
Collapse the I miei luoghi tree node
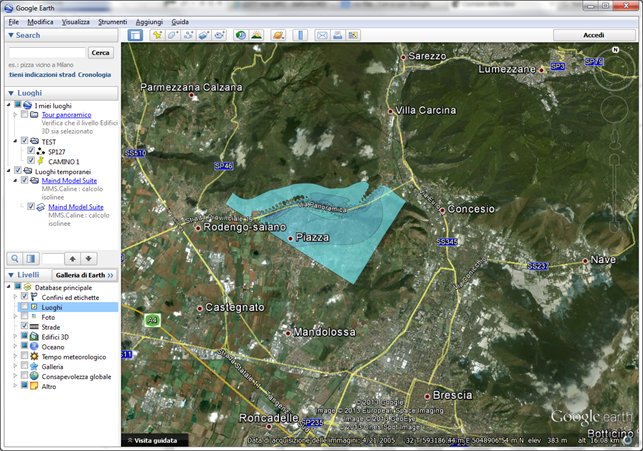[x=9, y=105]
